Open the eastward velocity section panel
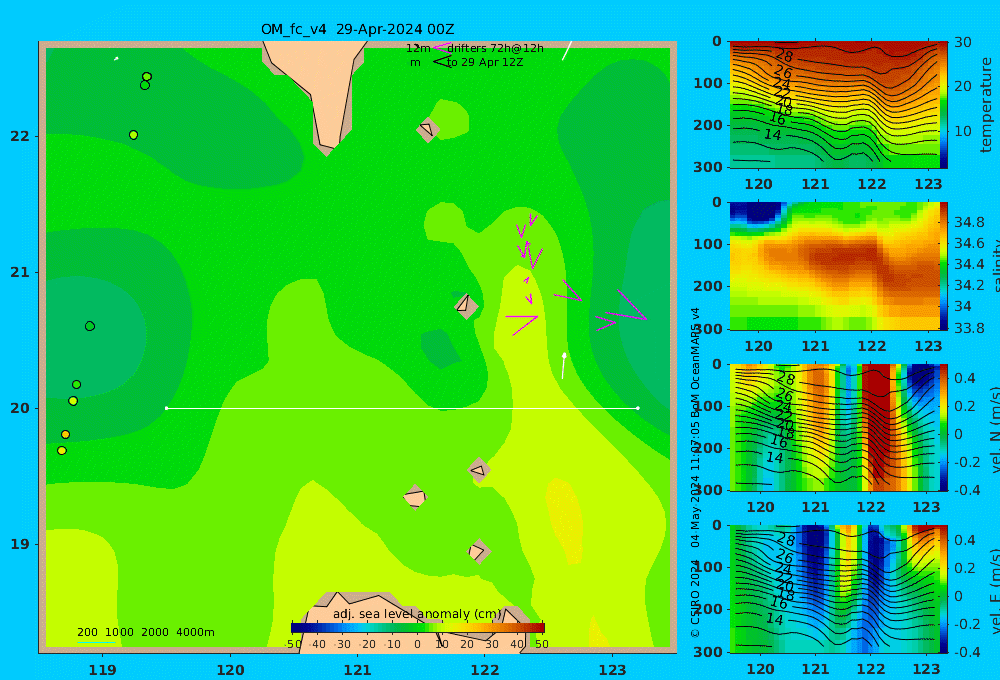Viewport: 1000px width, 680px height. [x=834, y=589]
